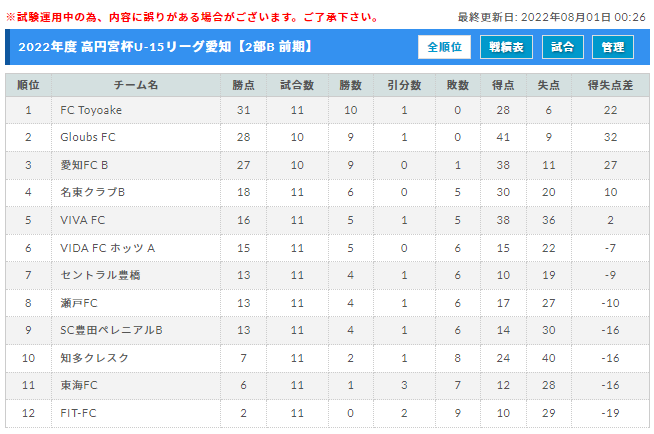654x434 pixels.
Task: Switch to the 戦績表 tab
Action: 506,47
